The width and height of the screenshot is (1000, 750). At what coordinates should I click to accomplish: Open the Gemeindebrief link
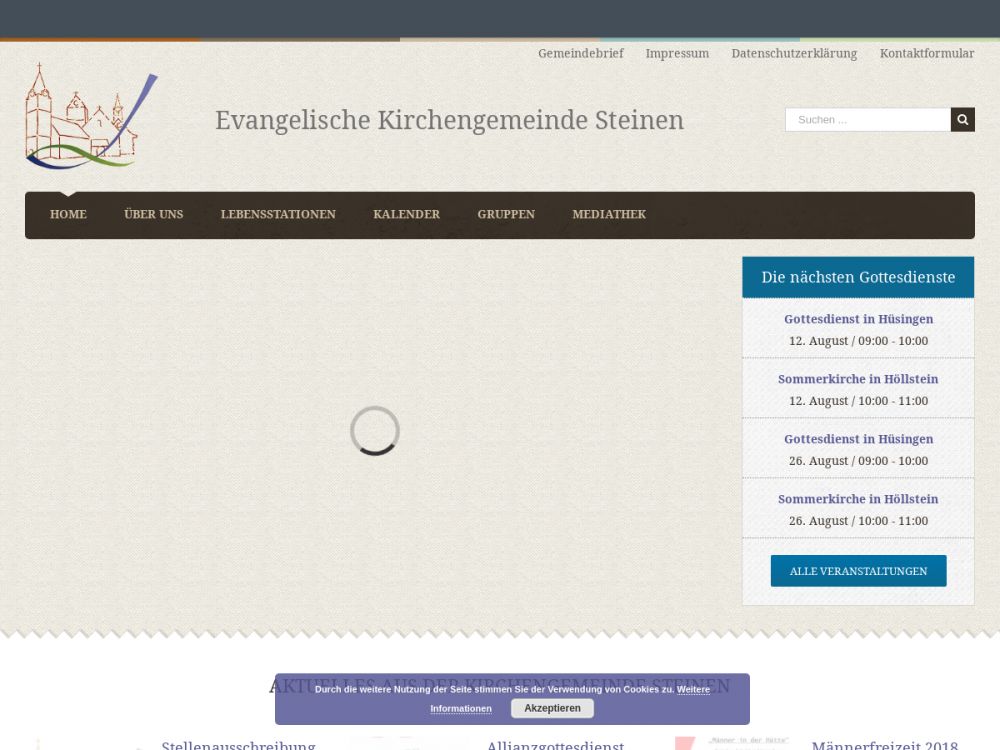click(x=580, y=54)
